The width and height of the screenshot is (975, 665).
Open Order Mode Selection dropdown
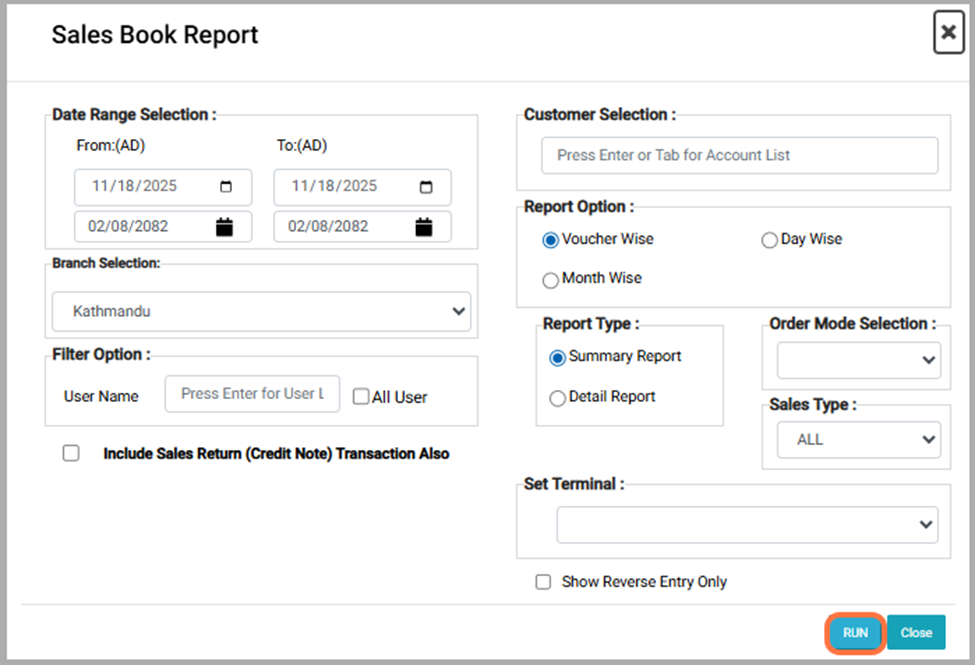(858, 360)
